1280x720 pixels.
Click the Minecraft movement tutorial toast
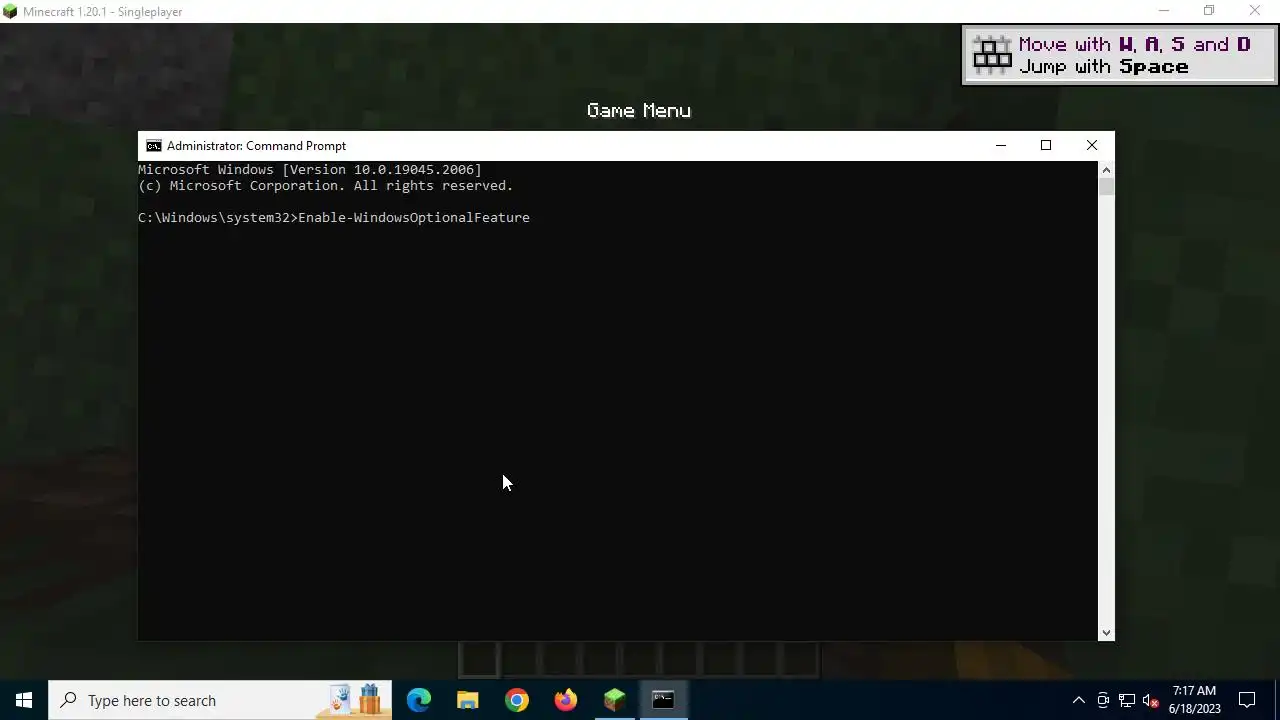[1120, 55]
